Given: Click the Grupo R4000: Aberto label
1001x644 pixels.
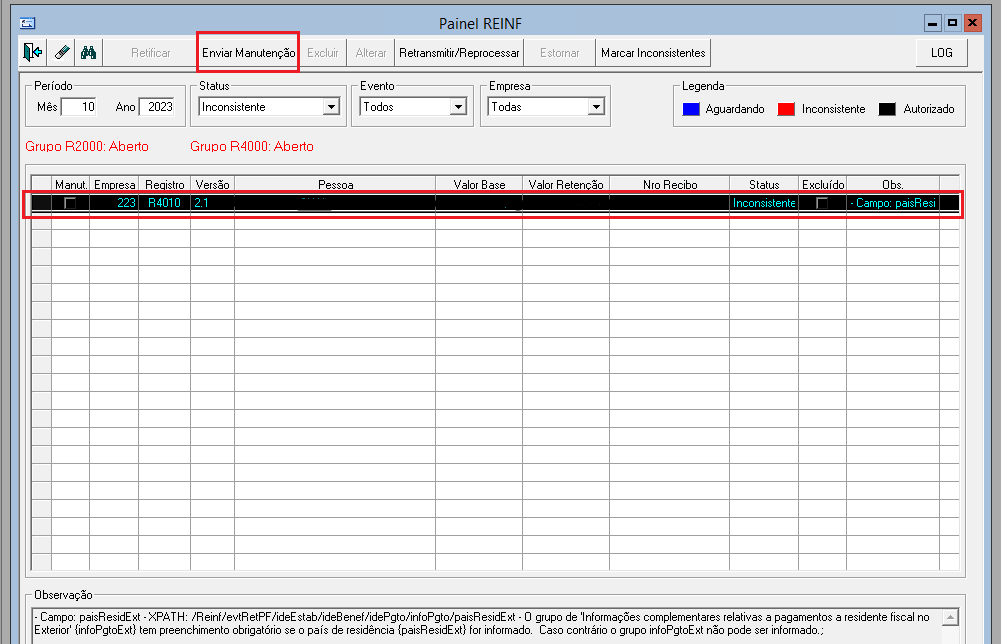Looking at the screenshot, I should (252, 146).
